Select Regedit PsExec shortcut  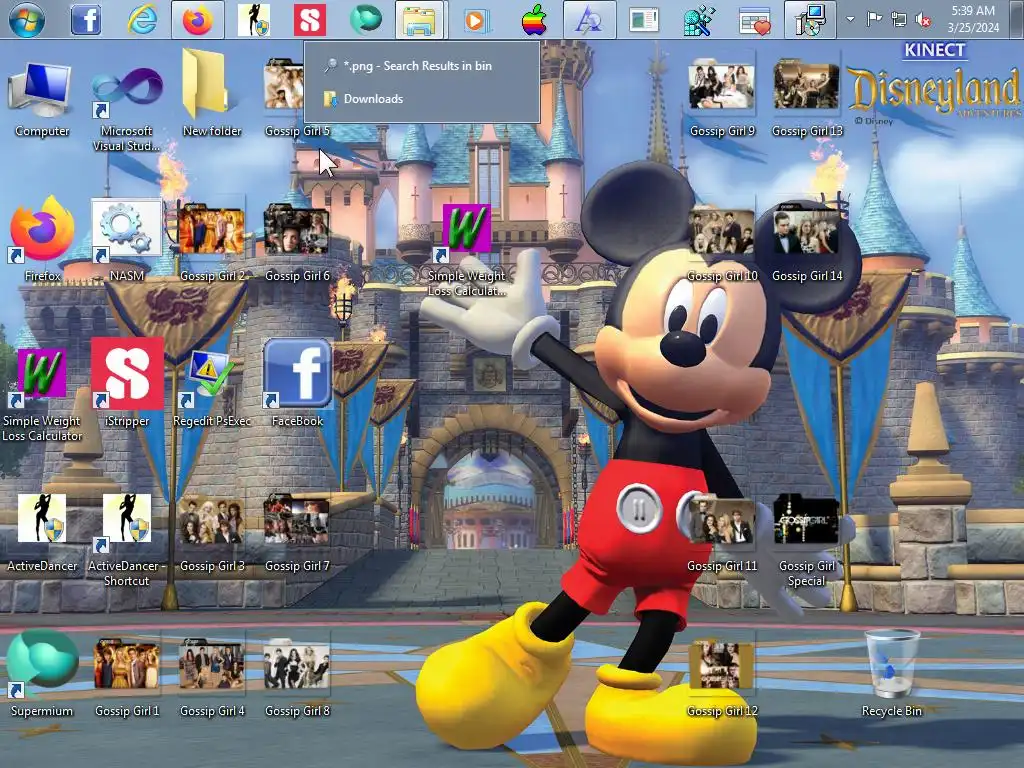pyautogui.click(x=212, y=388)
